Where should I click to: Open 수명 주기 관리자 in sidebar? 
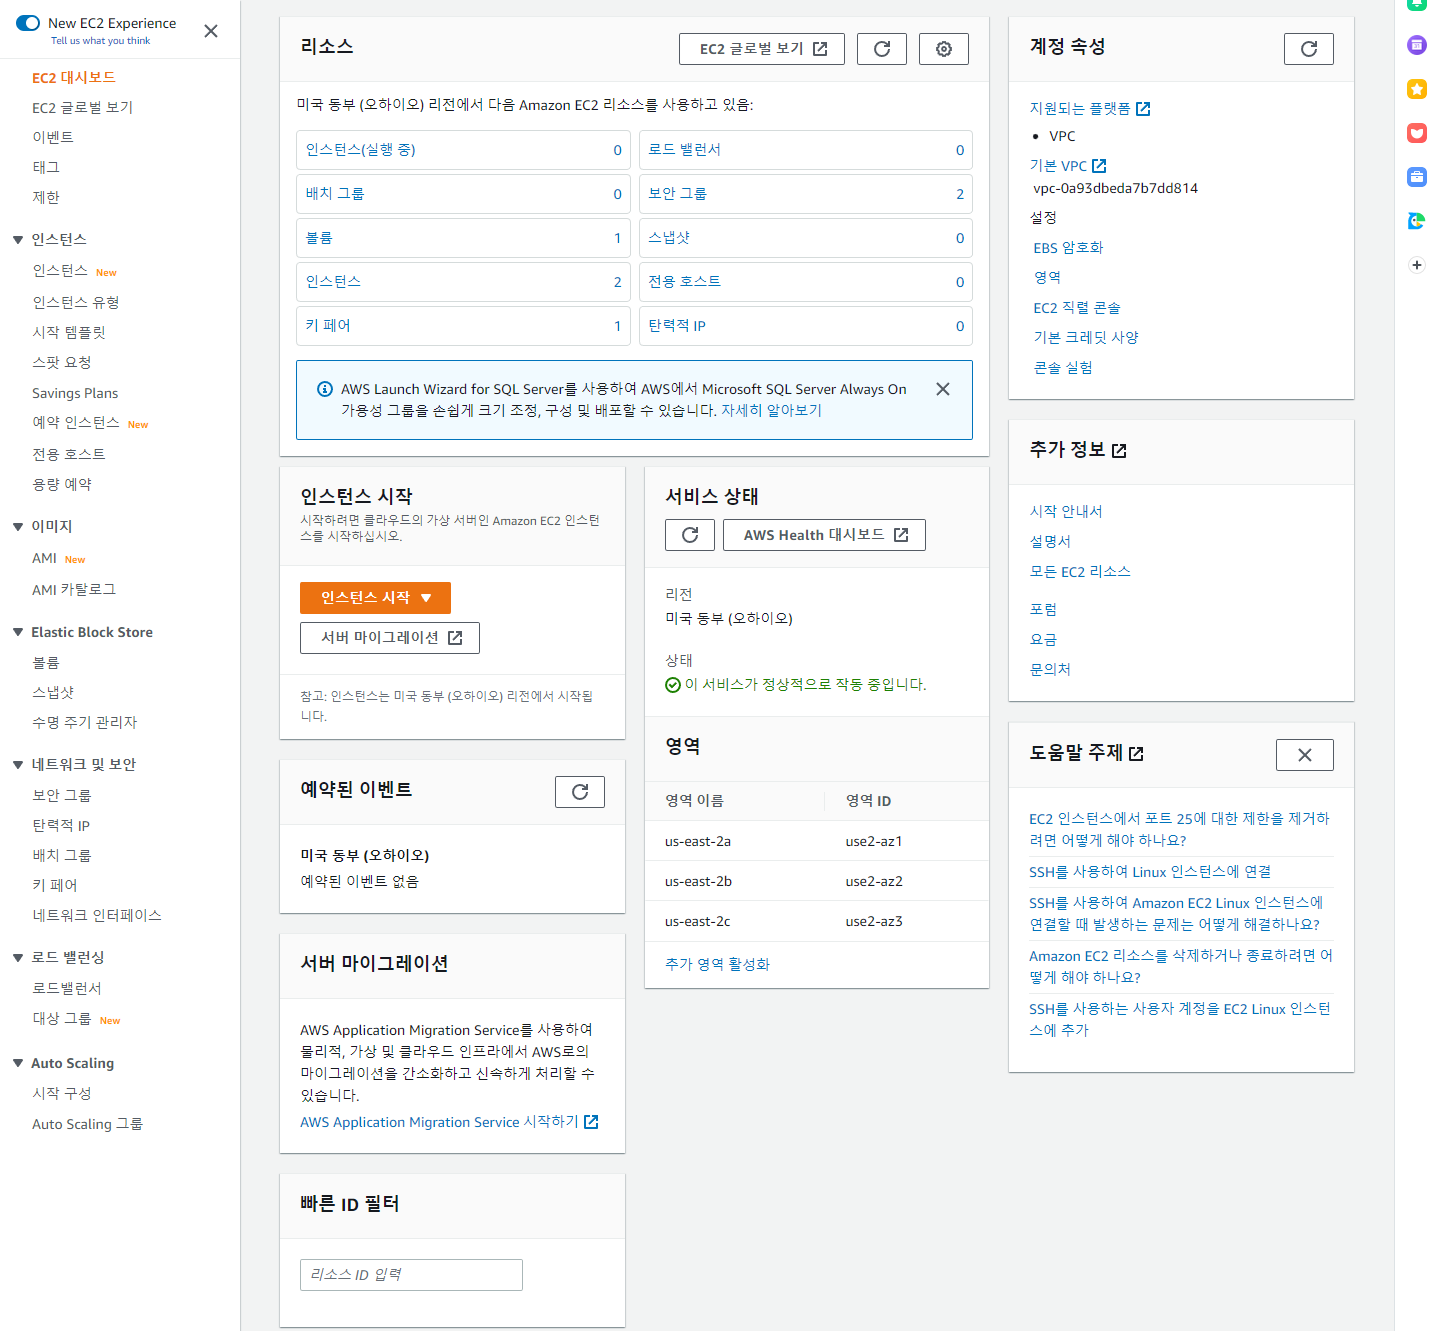[85, 723]
